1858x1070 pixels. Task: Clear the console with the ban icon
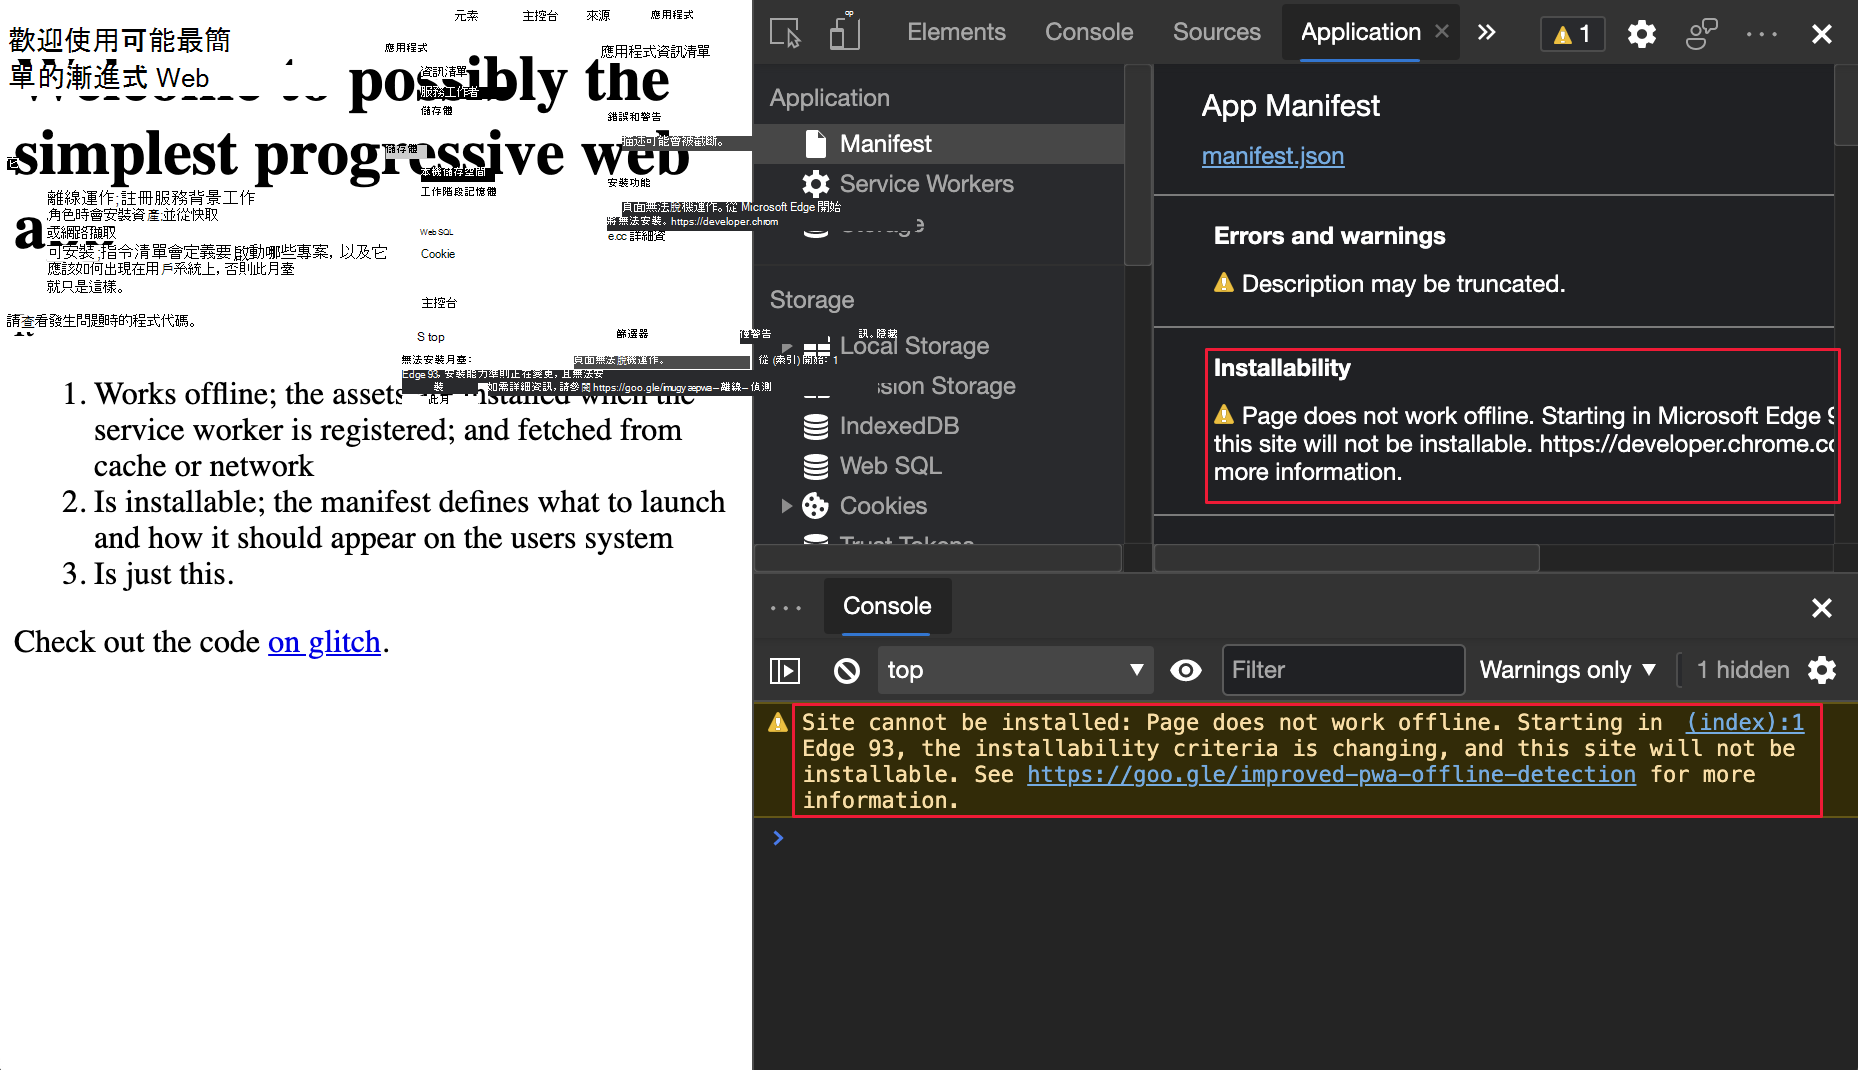point(846,670)
